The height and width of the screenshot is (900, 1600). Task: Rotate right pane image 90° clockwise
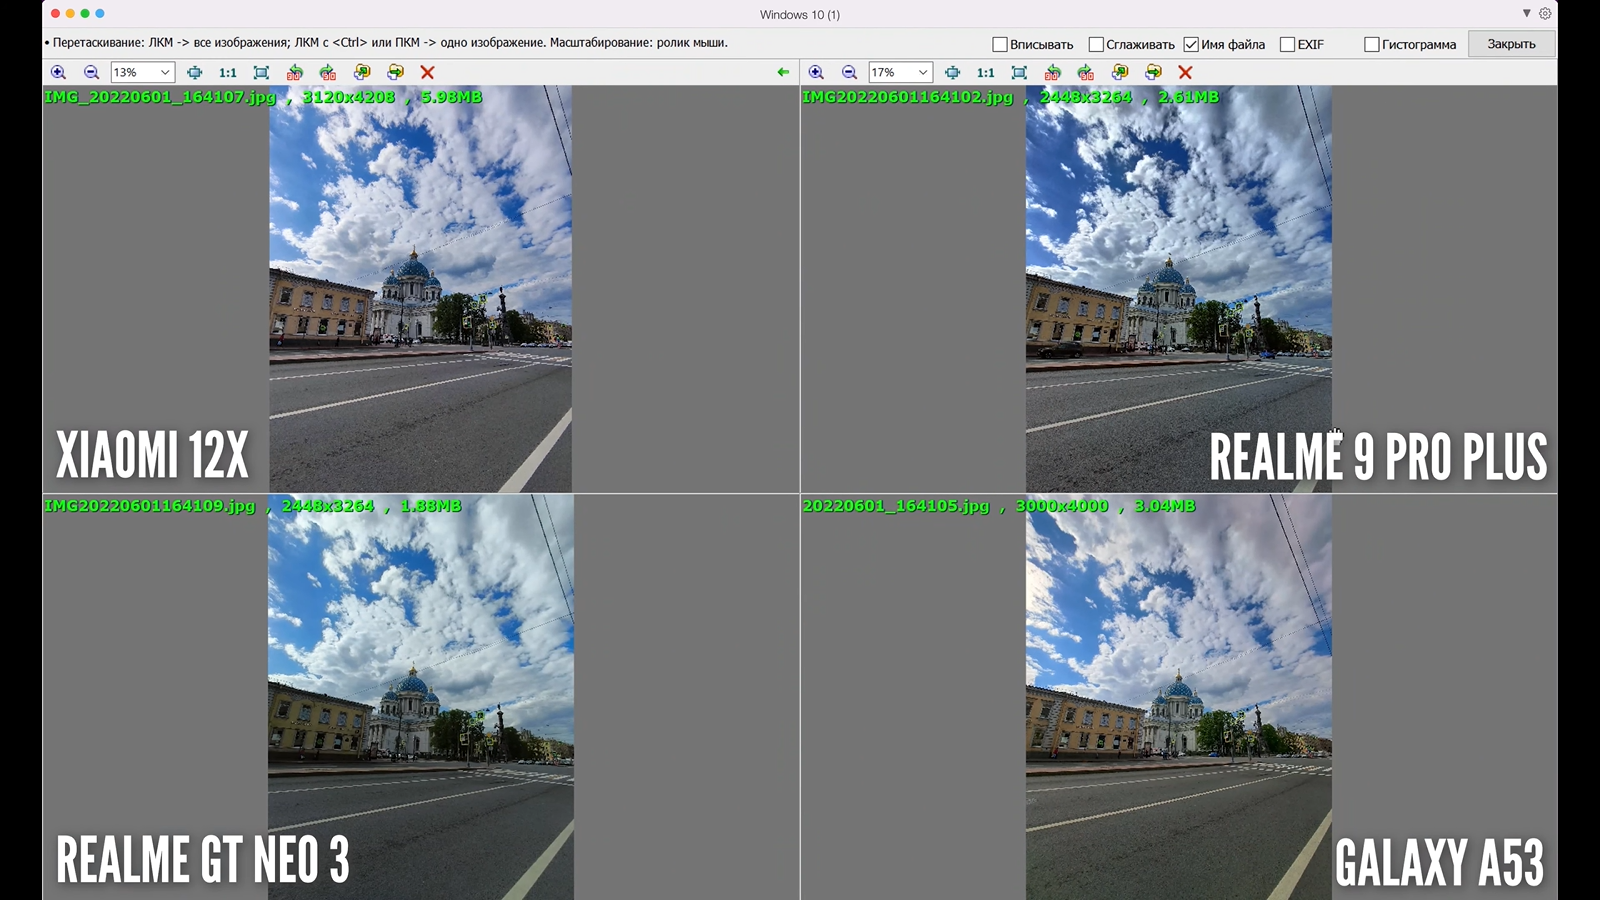[1086, 72]
